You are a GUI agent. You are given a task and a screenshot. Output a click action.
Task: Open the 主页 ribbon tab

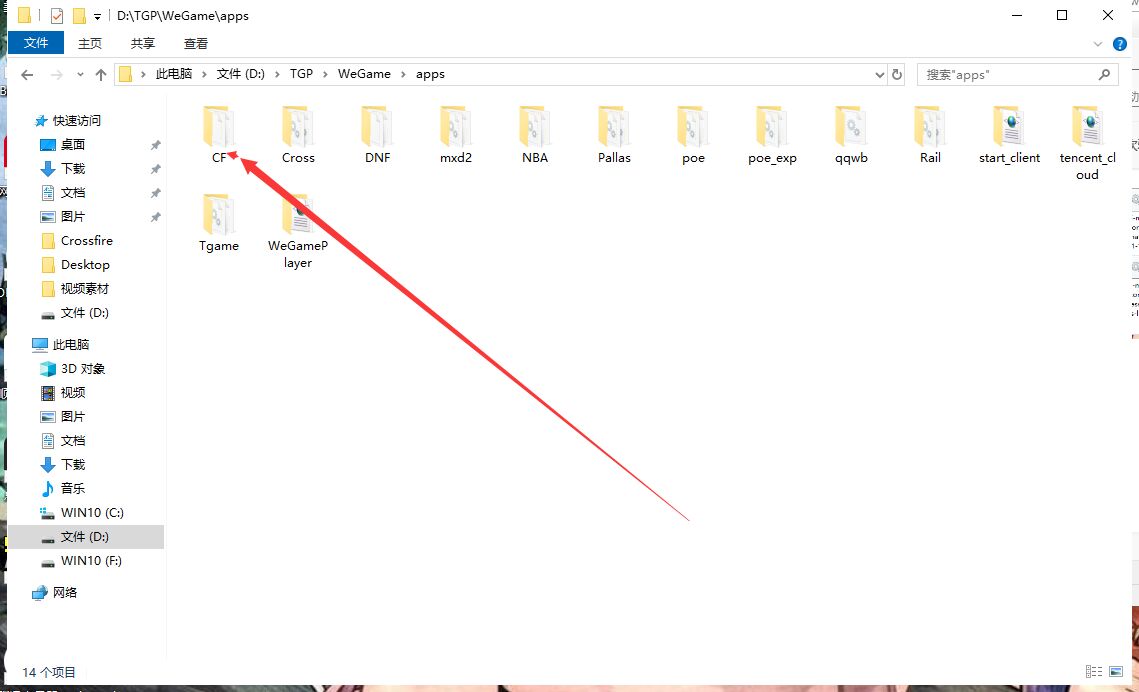coord(90,44)
